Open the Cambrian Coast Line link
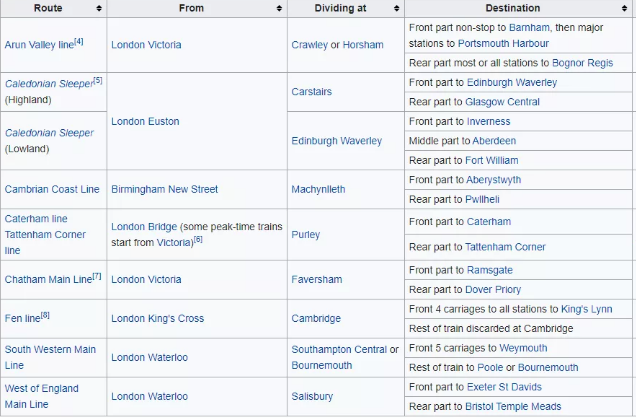Image resolution: width=636 pixels, height=418 pixels. click(52, 189)
